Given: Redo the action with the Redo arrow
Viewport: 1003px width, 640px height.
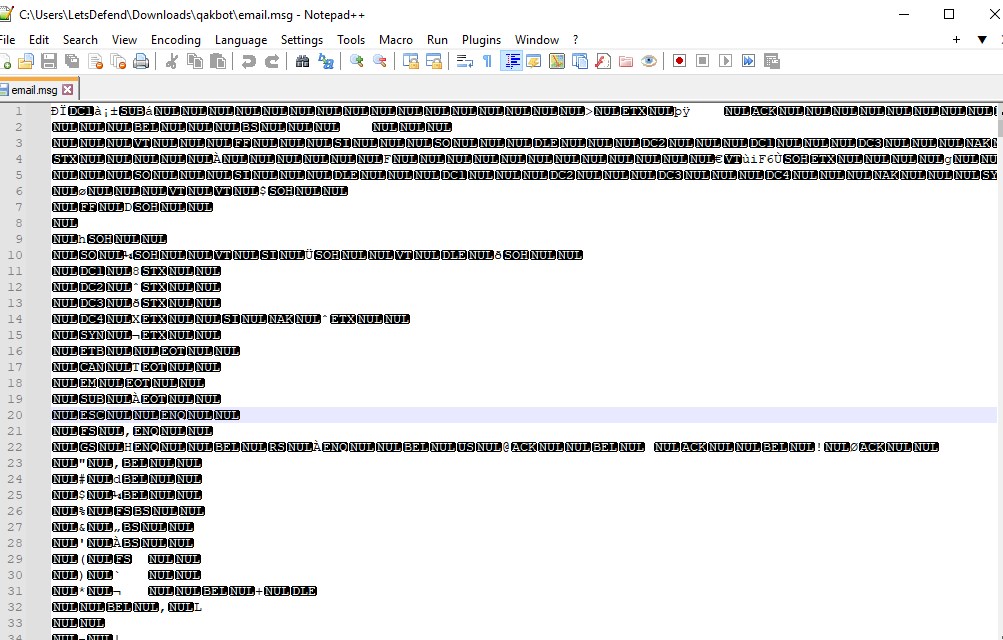Looking at the screenshot, I should (x=272, y=61).
